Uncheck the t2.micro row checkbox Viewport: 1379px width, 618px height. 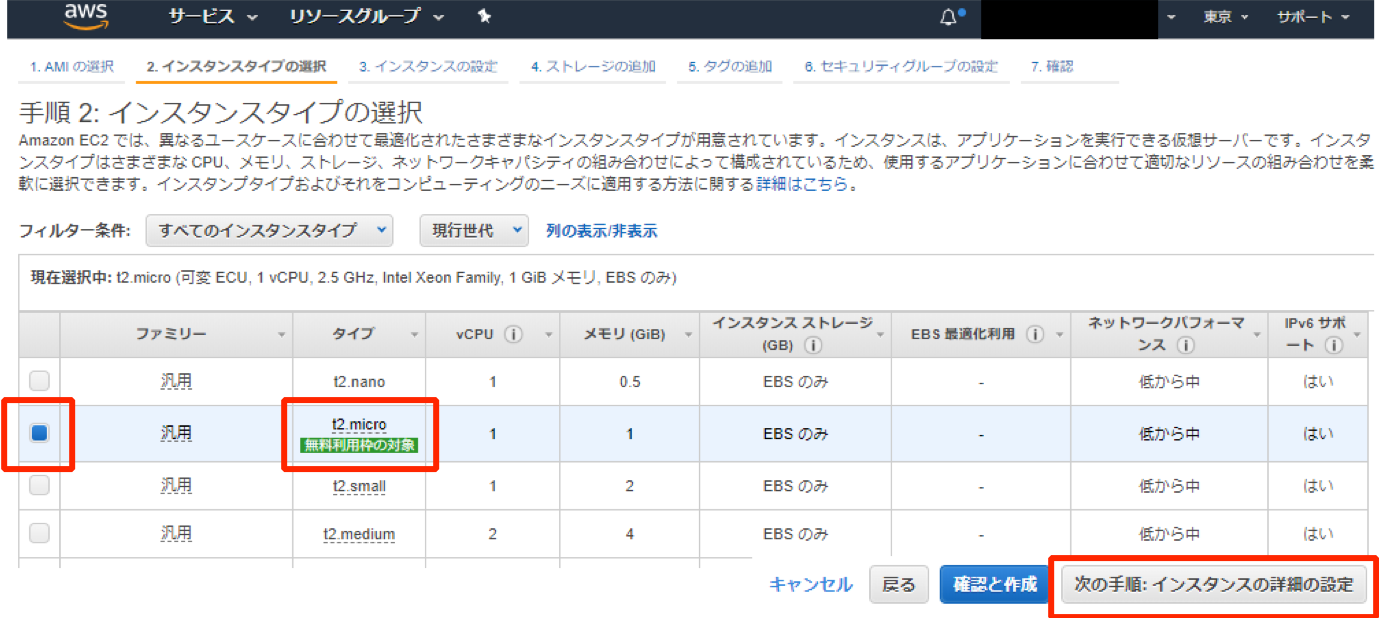(39, 433)
